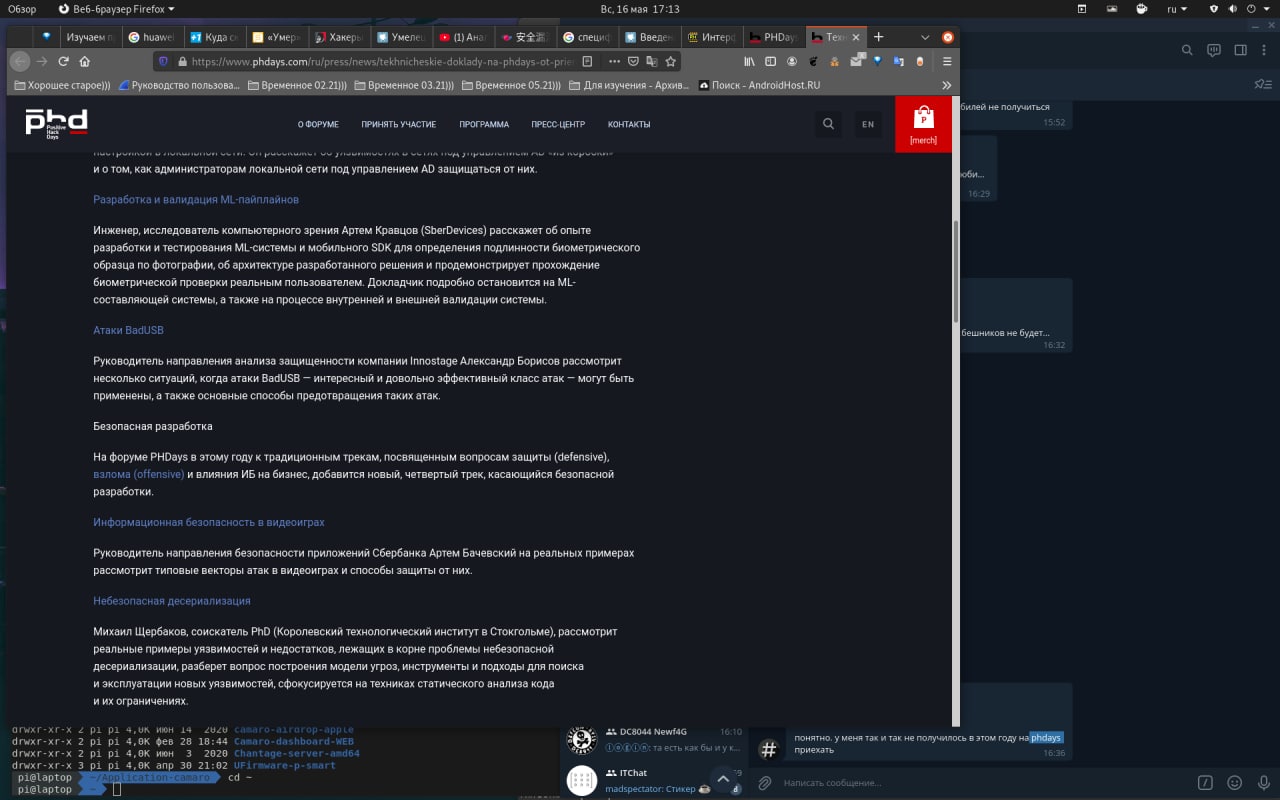The height and width of the screenshot is (800, 1280).
Task: Open ПРИНЯТЬ УЧАСТИЕ menu item
Action: [398, 124]
